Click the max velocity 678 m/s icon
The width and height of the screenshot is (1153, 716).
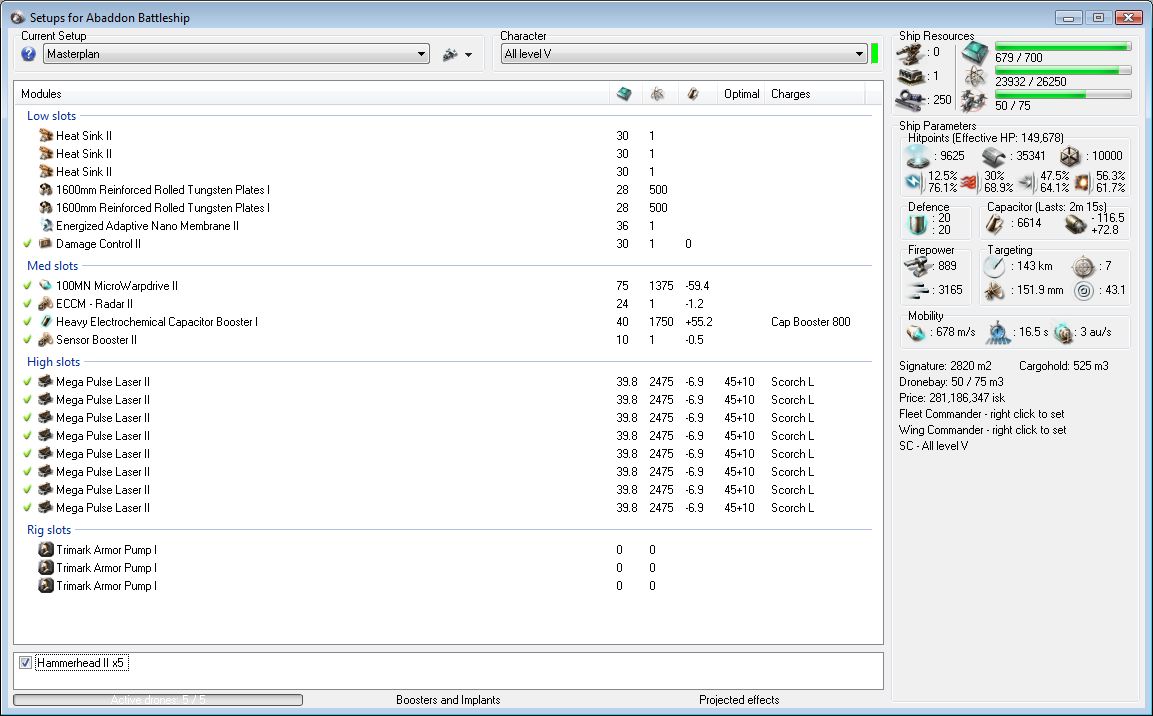click(916, 333)
